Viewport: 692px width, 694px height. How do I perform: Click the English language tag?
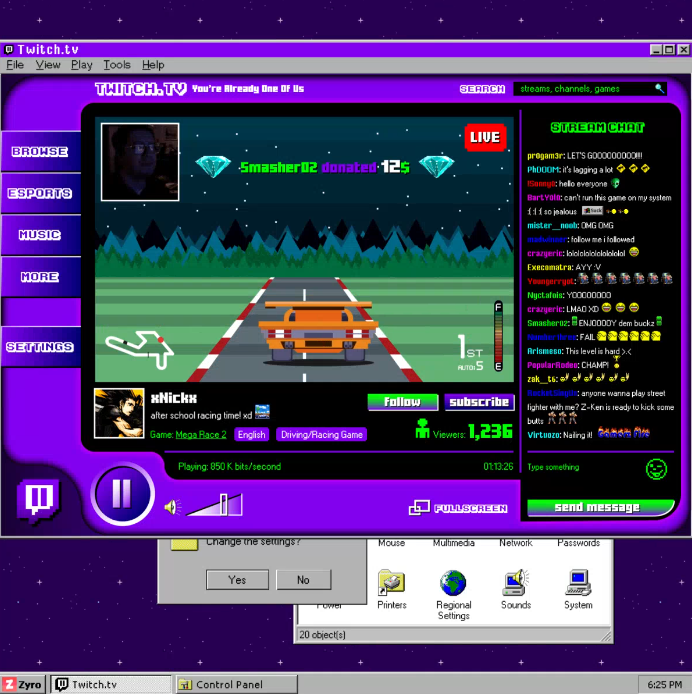point(251,435)
